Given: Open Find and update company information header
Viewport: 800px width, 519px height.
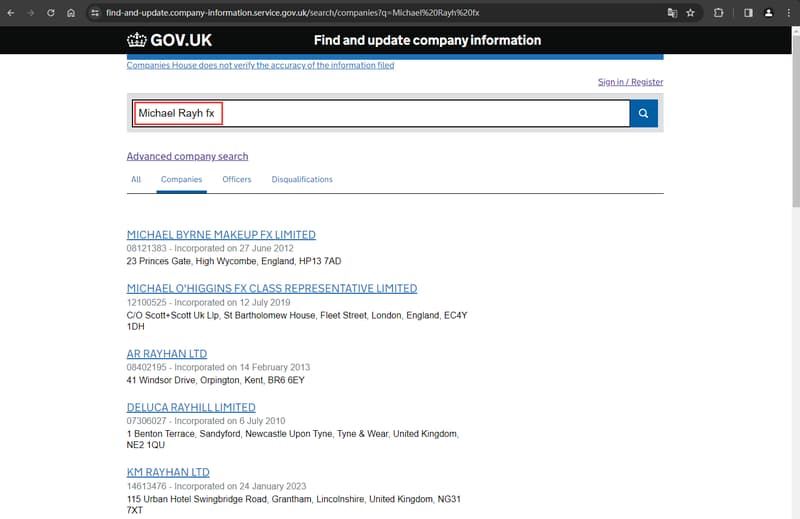Looking at the screenshot, I should [428, 40].
